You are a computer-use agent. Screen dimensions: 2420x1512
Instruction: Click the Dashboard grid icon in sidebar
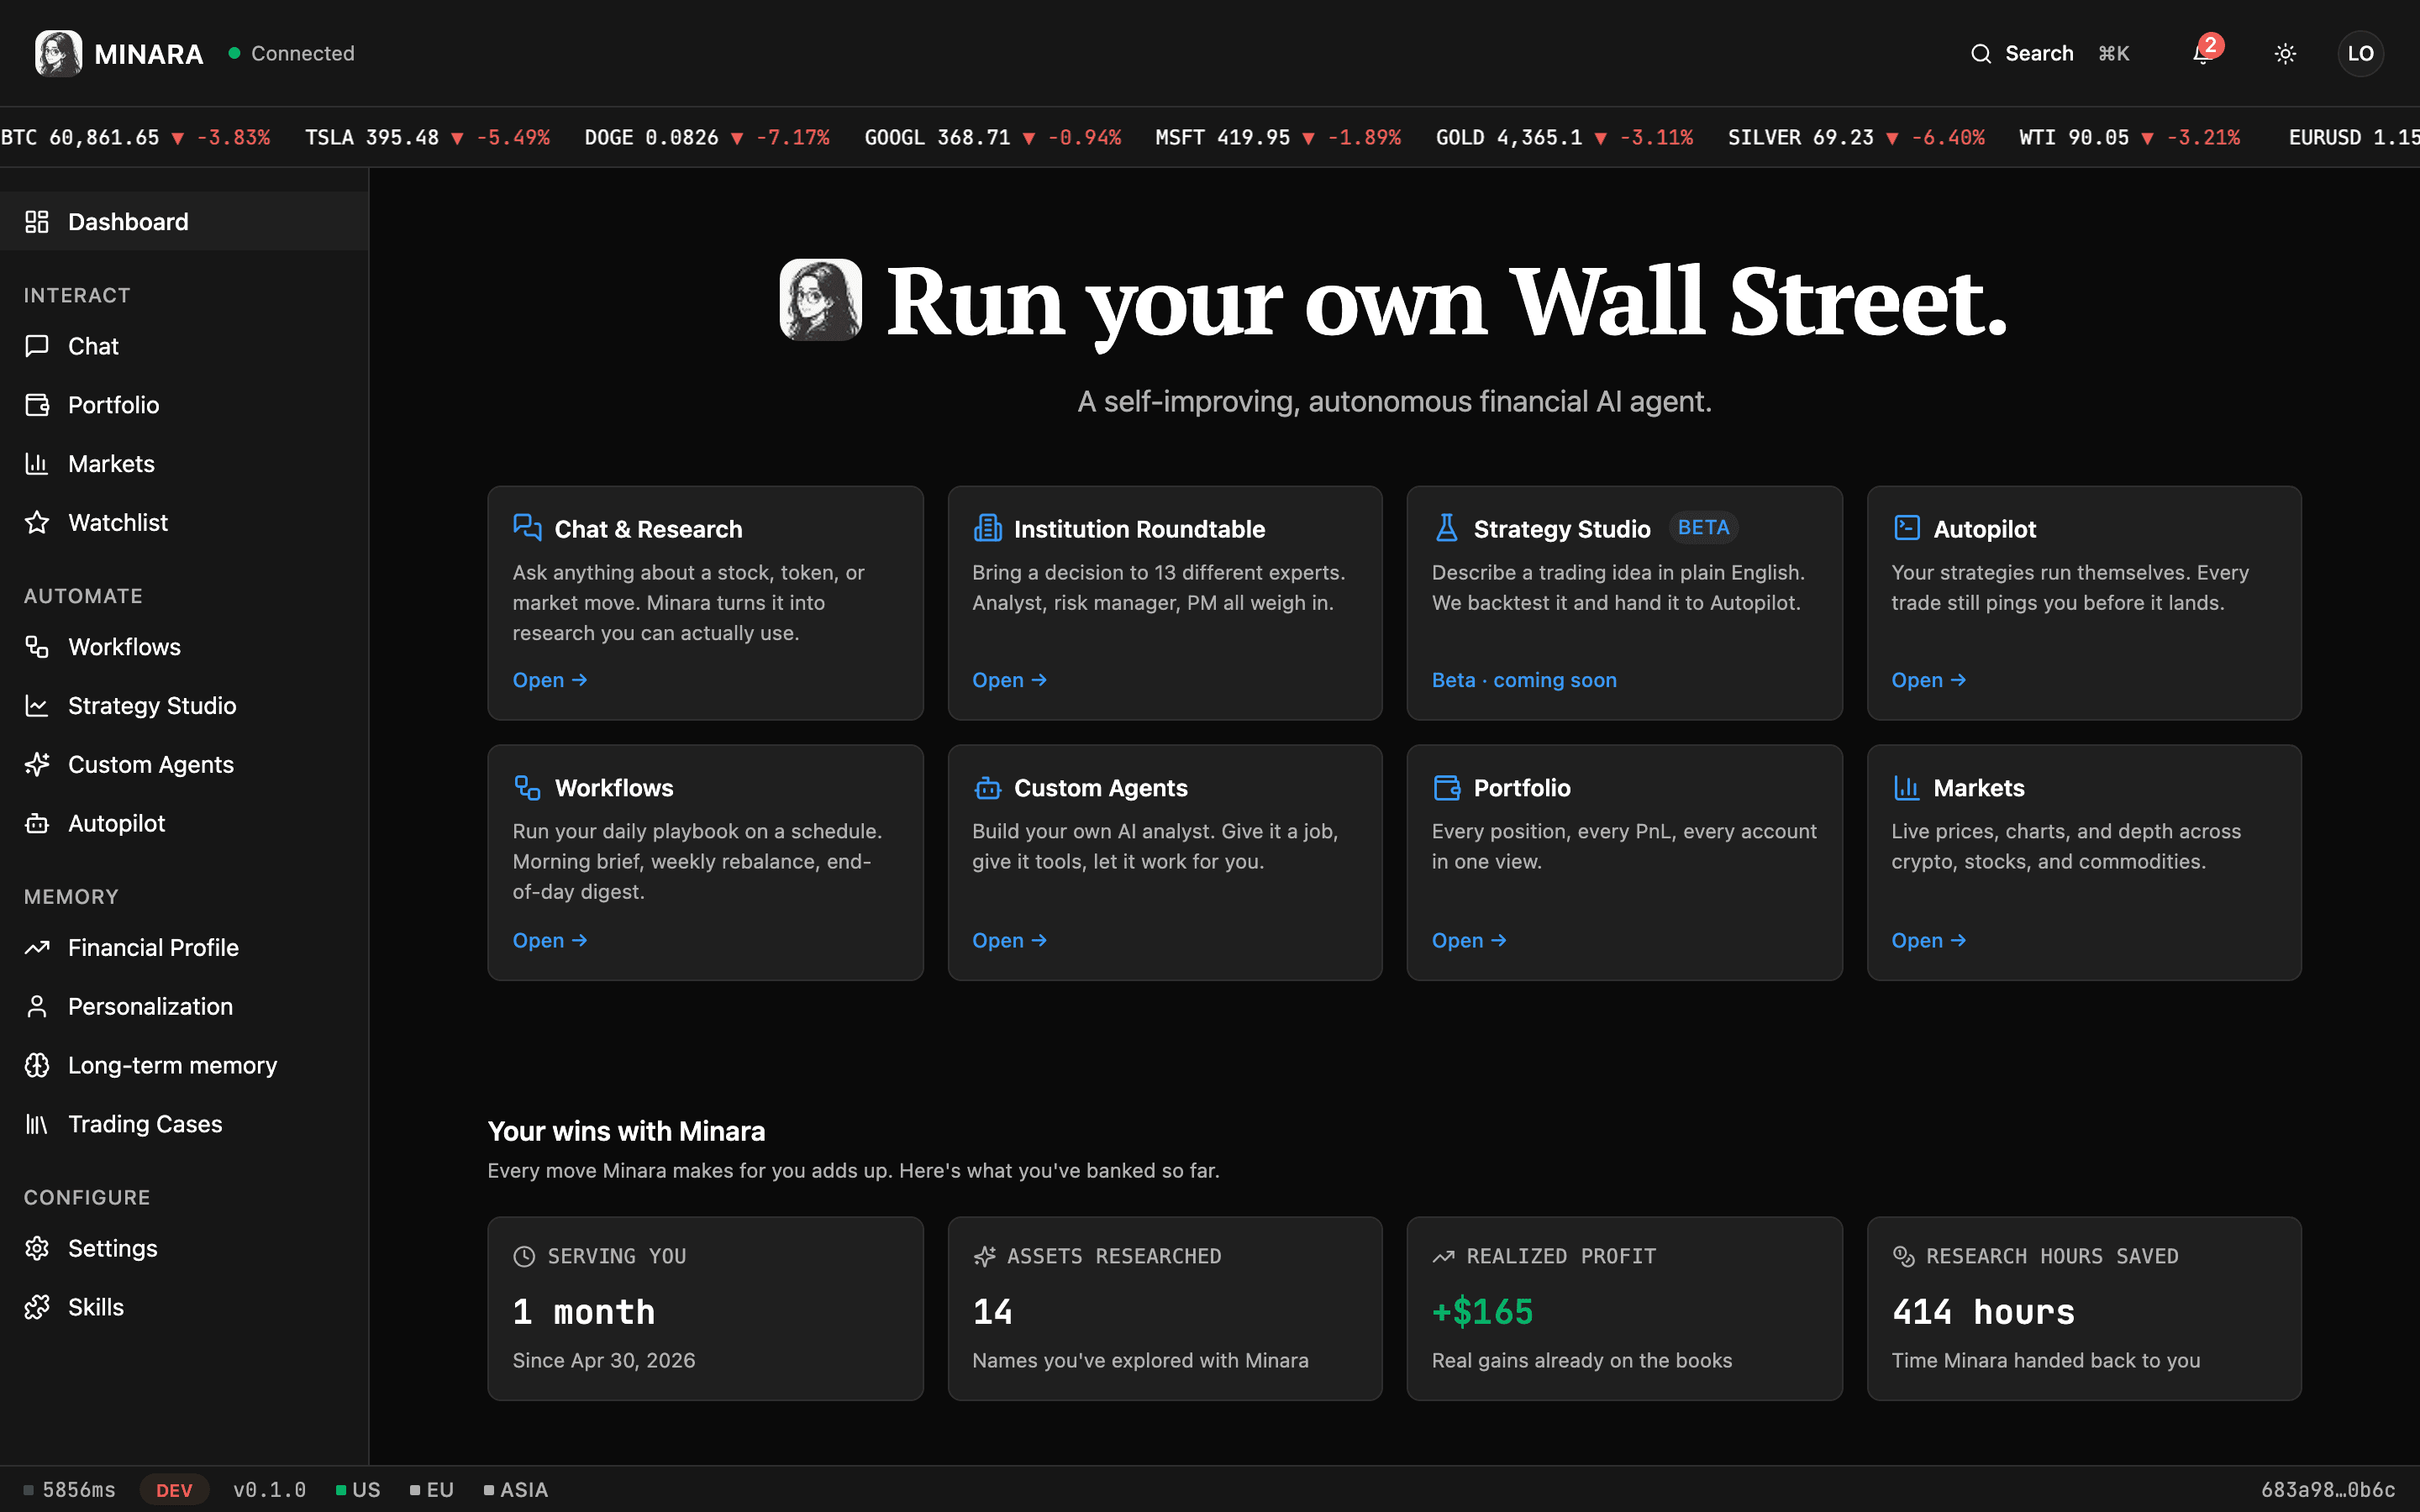(37, 222)
